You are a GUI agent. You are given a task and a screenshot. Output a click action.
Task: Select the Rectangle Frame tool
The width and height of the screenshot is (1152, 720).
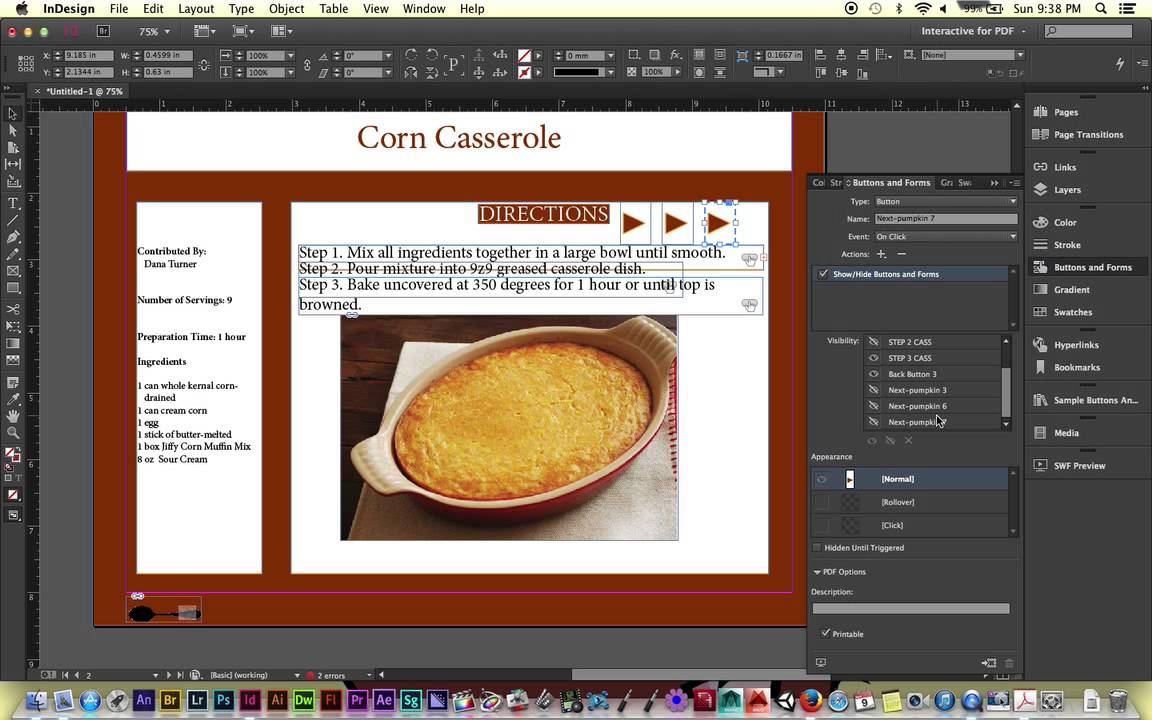pos(12,271)
